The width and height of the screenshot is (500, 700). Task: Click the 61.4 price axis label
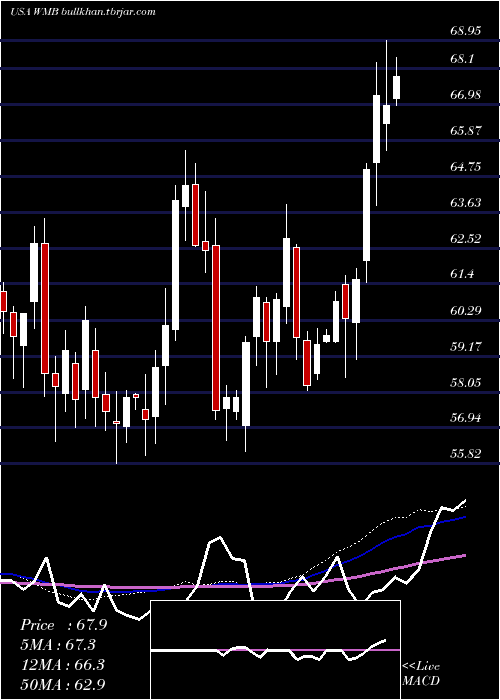click(x=462, y=274)
